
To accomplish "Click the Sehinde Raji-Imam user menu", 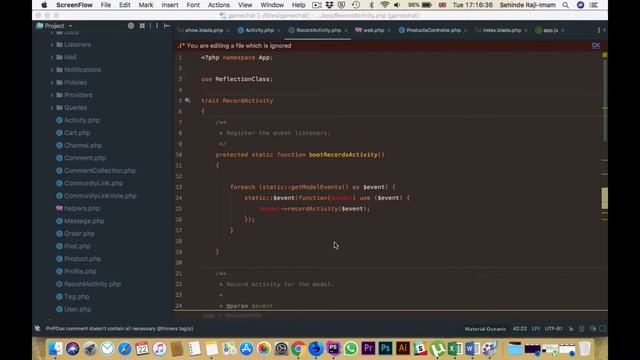I will (527, 5).
